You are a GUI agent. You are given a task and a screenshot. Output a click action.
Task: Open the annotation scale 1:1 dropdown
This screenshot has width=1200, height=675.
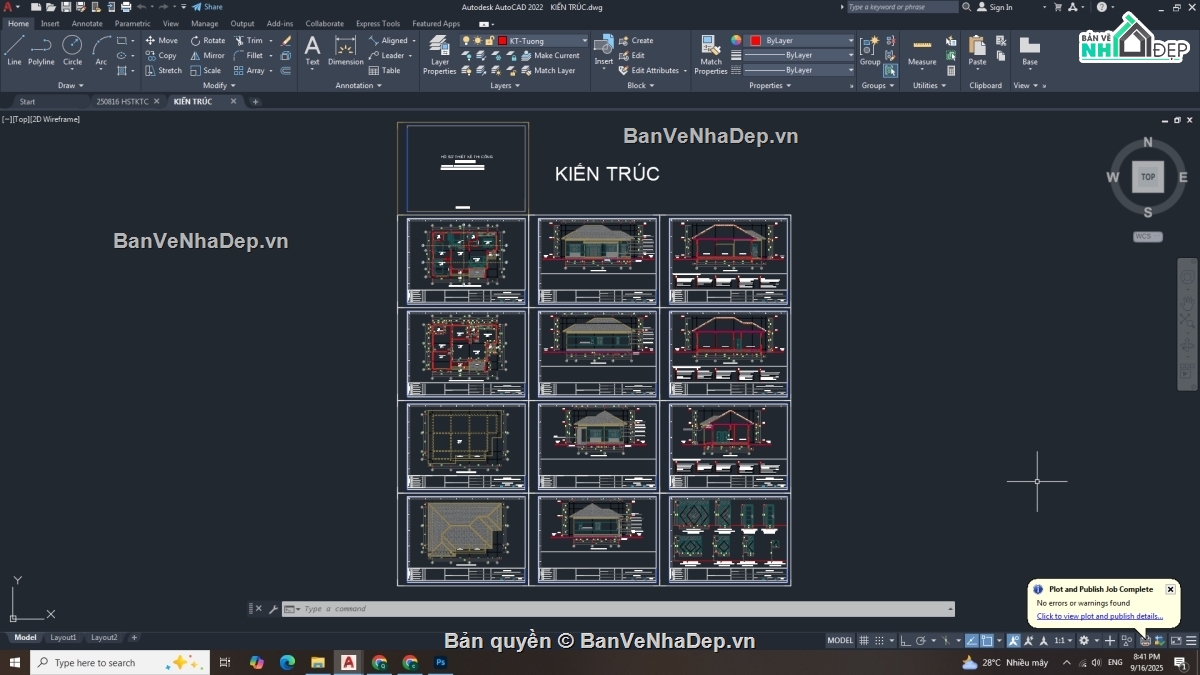tap(1061, 640)
